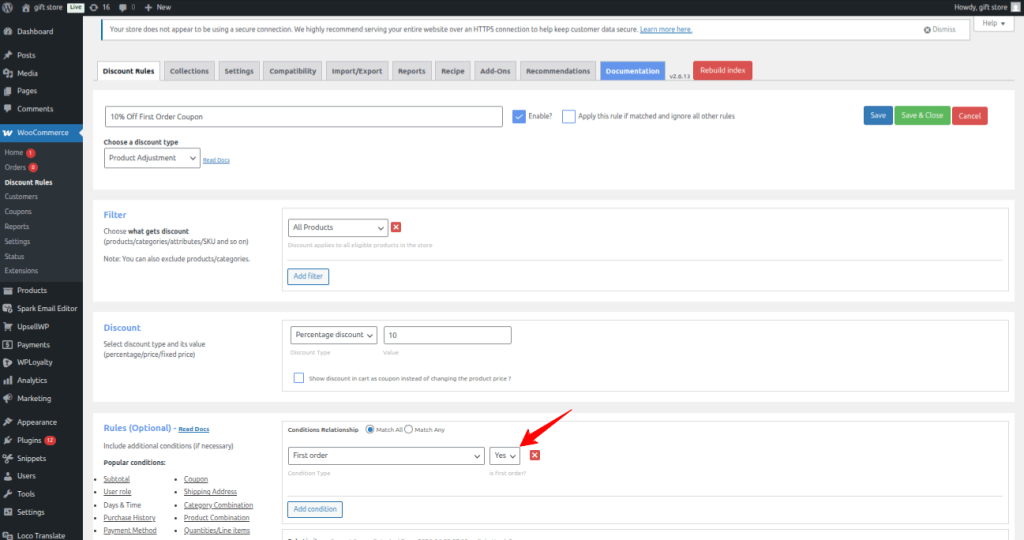The width and height of the screenshot is (1024, 540).
Task: Open Media library icon in sidebar
Action: pyautogui.click(x=8, y=73)
